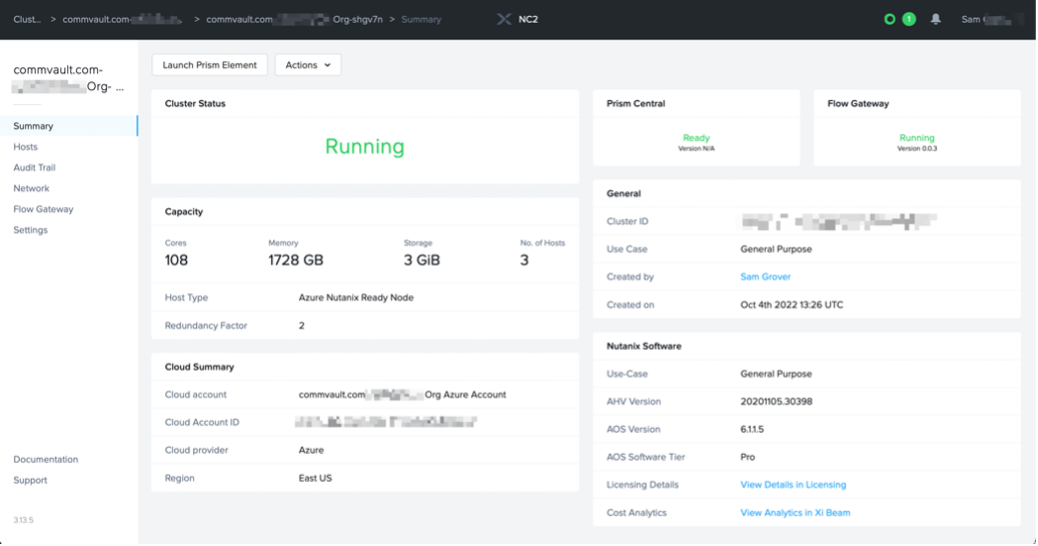
Task: Click the NC2 product label
Action: pyautogui.click(x=528, y=19)
